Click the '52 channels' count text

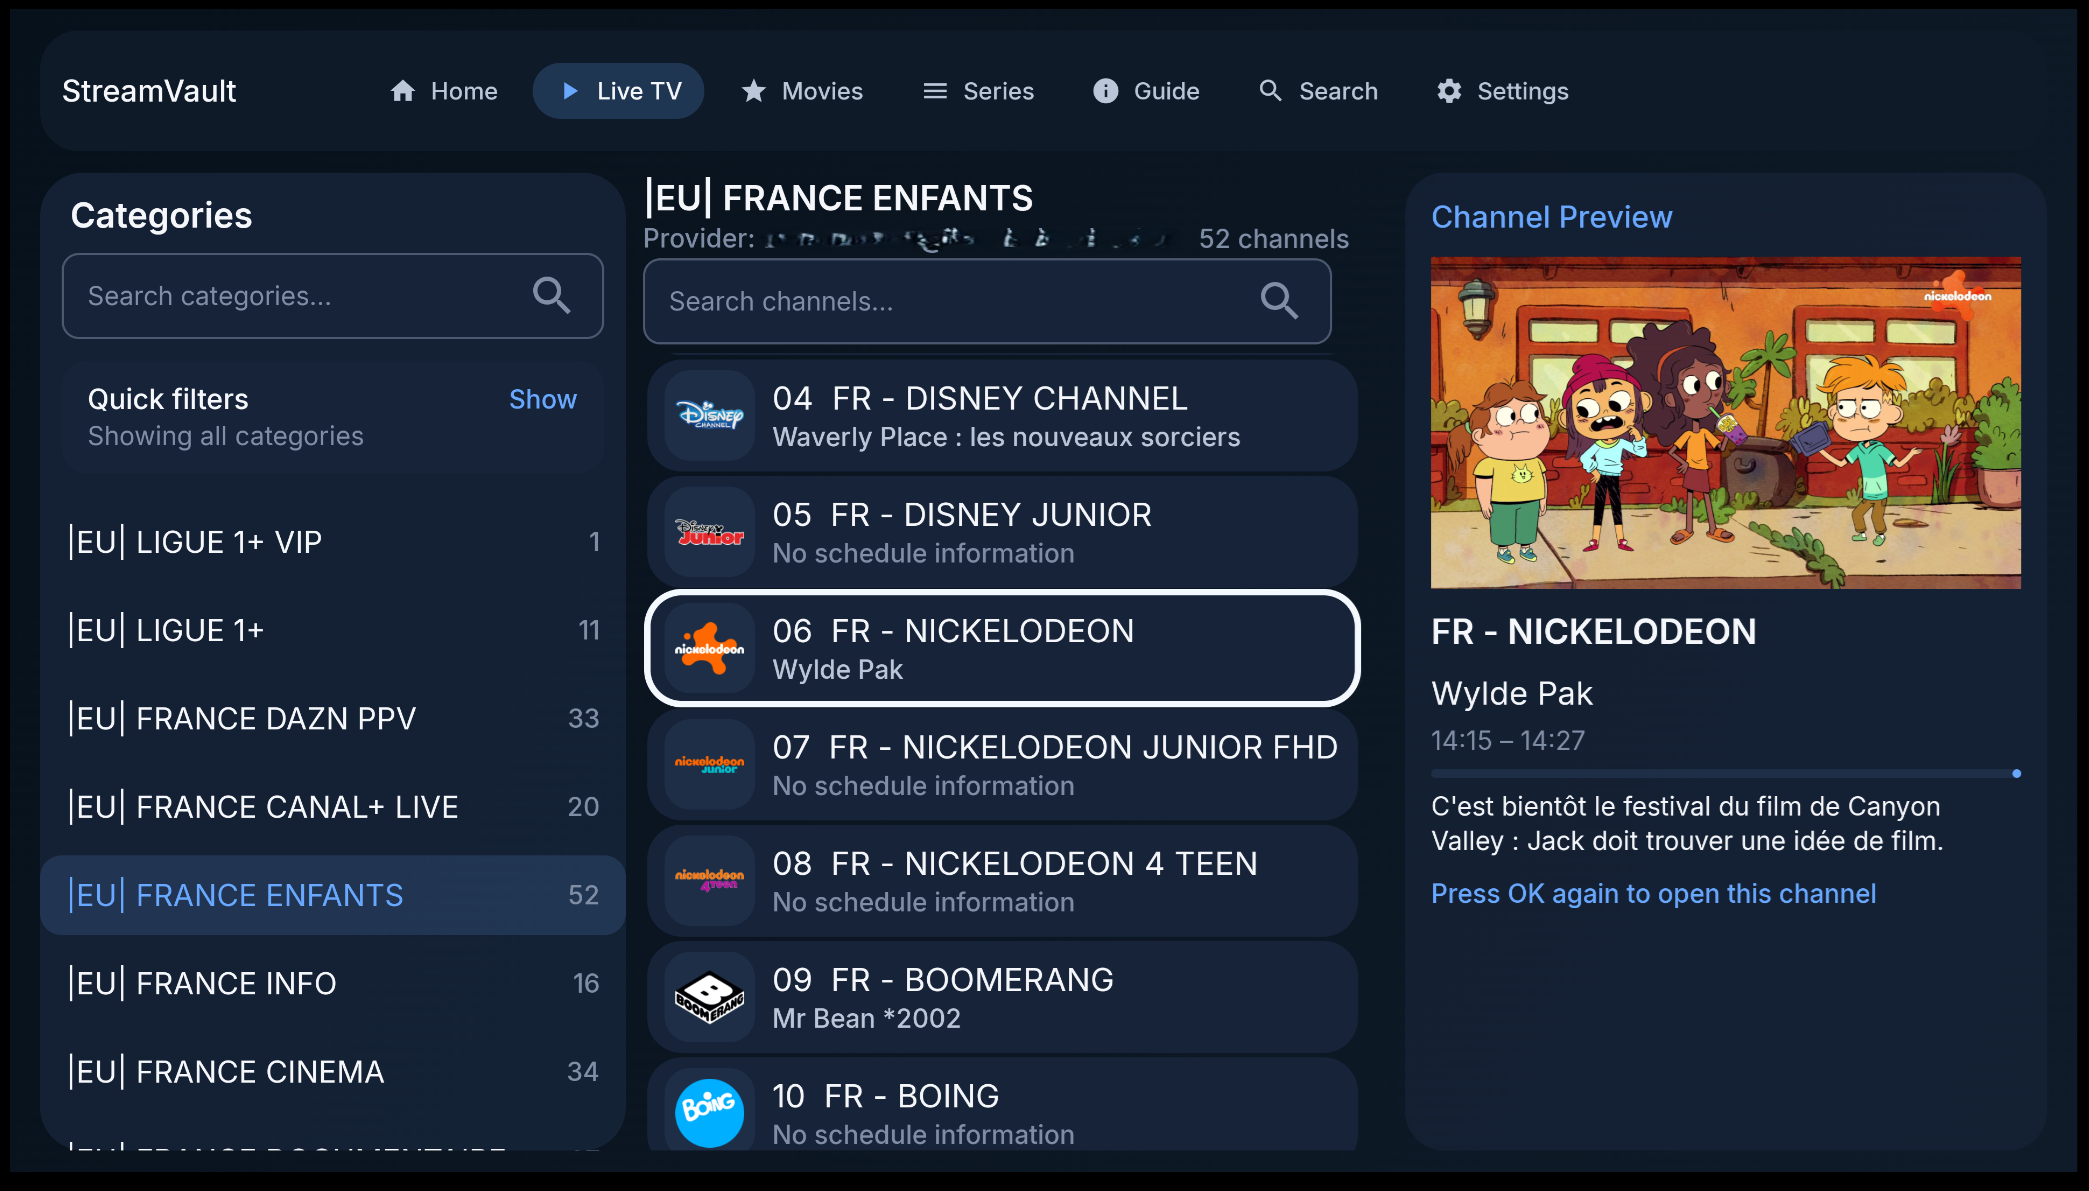click(x=1274, y=239)
